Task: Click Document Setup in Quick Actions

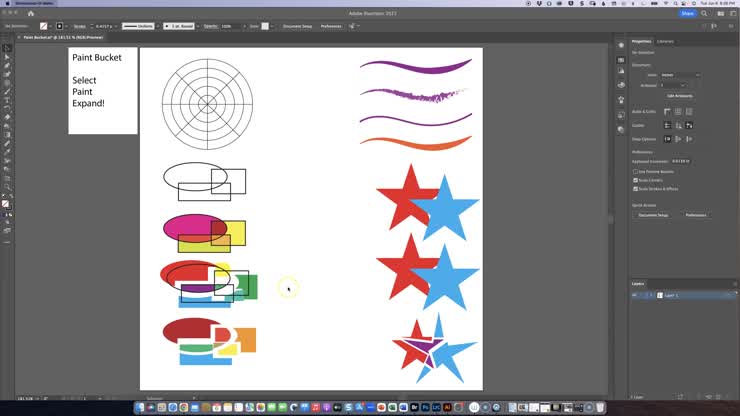Action: tap(653, 215)
